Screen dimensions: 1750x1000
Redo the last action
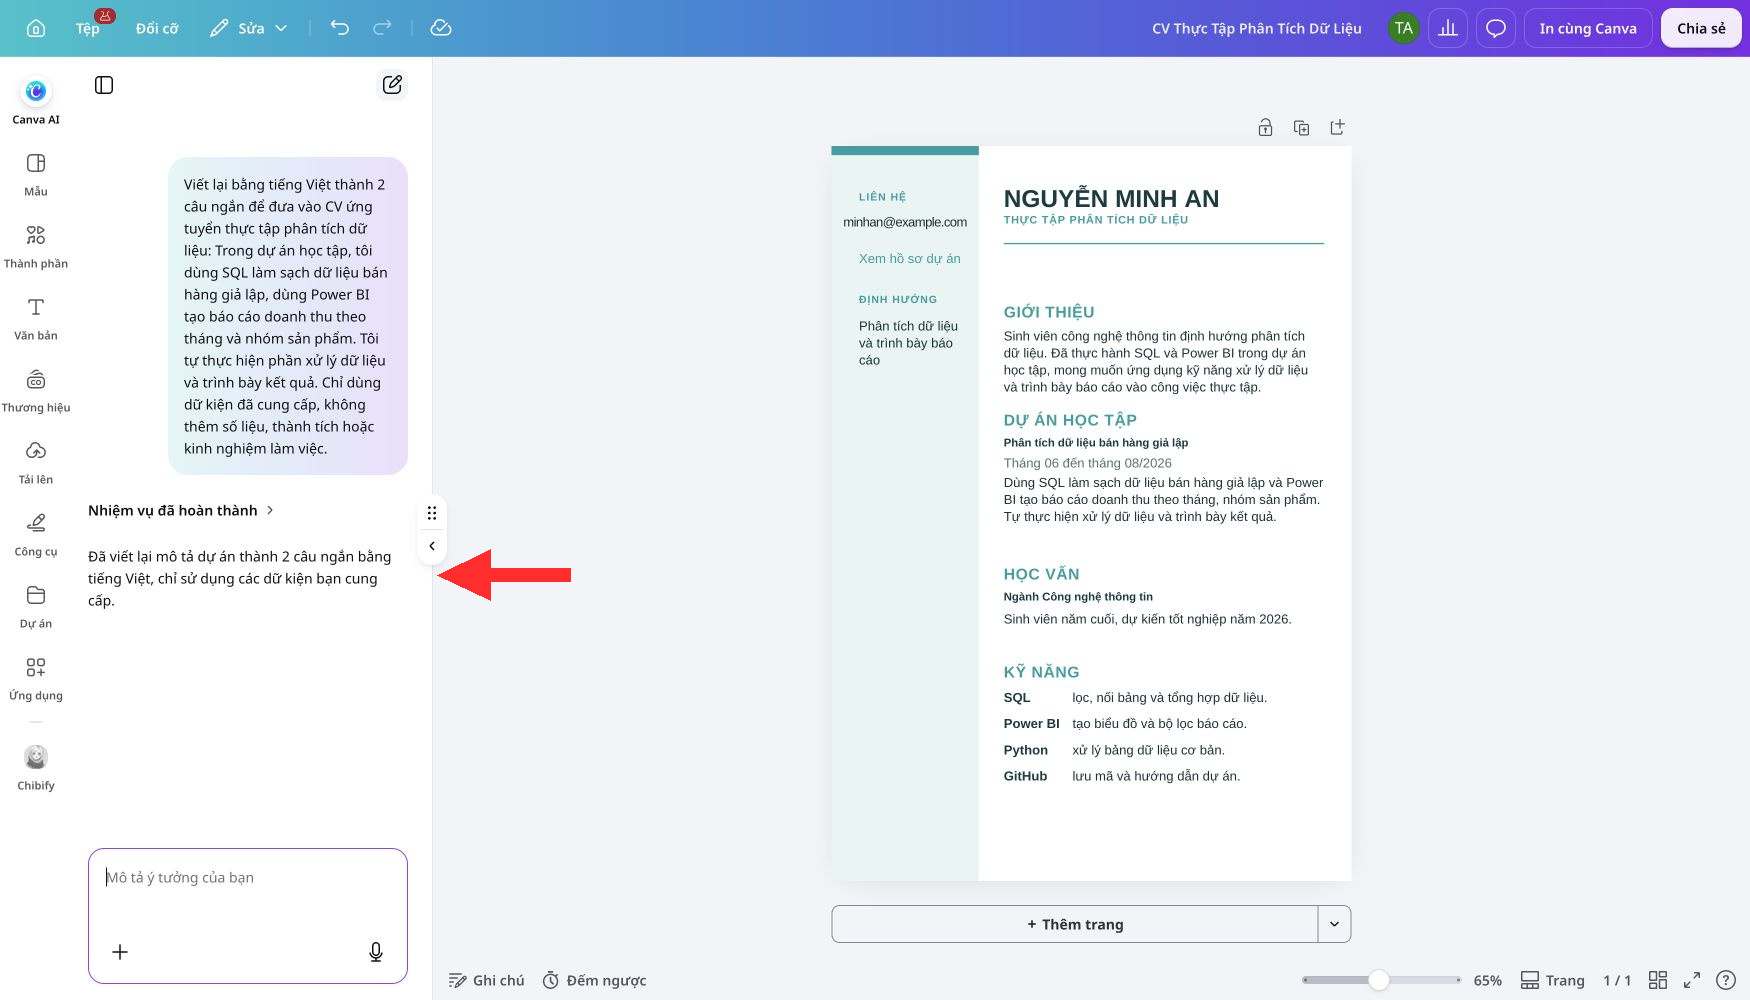pyautogui.click(x=382, y=28)
